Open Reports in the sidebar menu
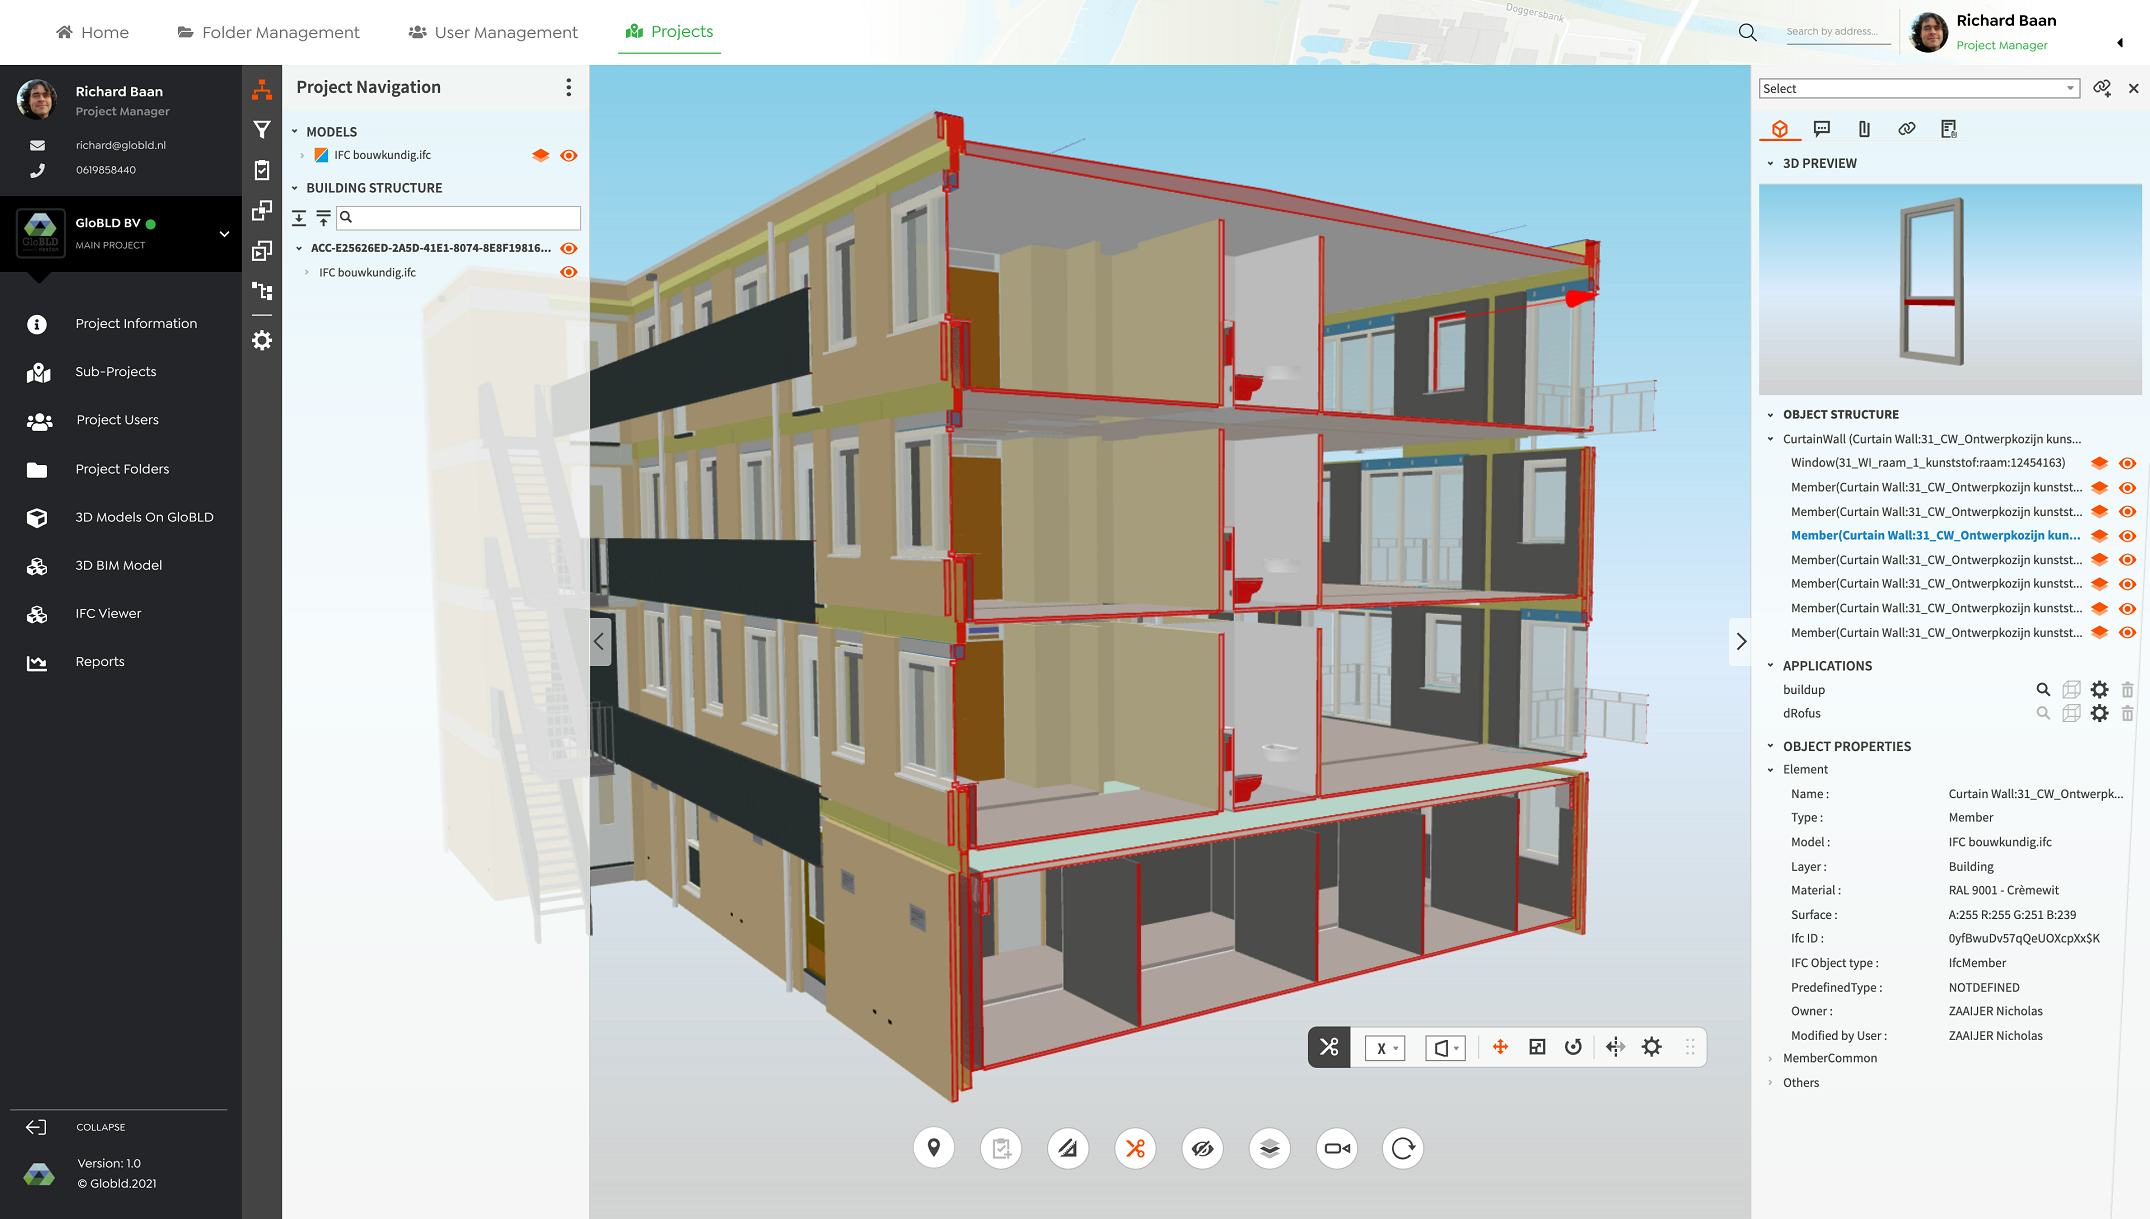Viewport: 2150px width, 1219px height. 100,661
